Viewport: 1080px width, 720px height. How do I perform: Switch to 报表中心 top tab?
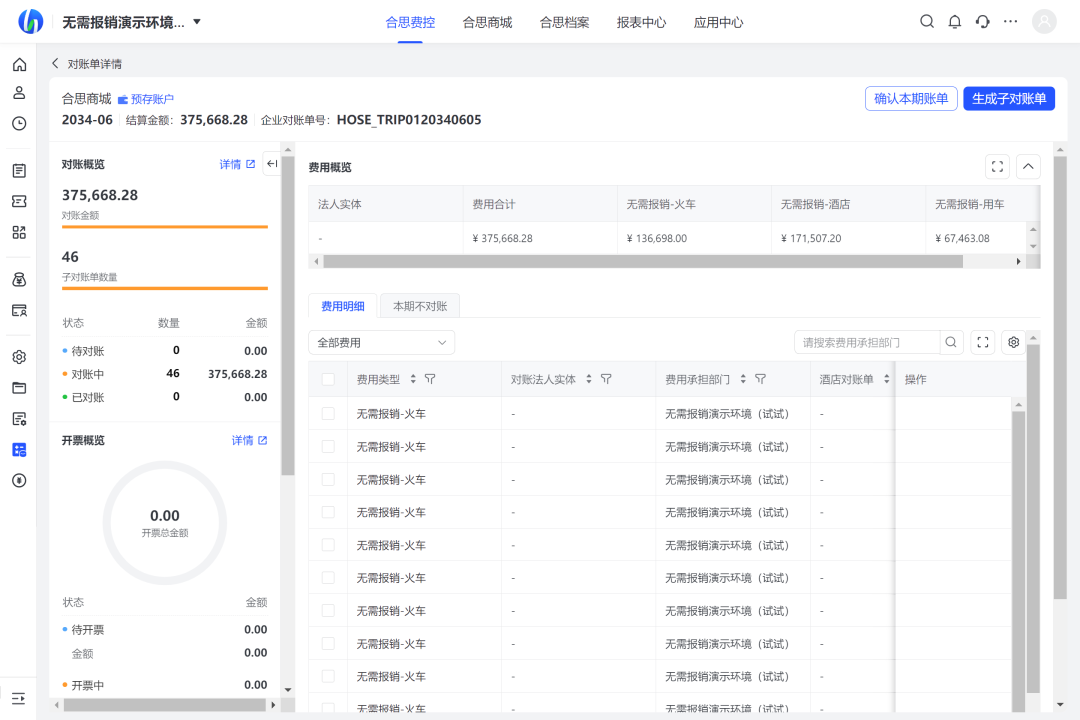coord(641,22)
